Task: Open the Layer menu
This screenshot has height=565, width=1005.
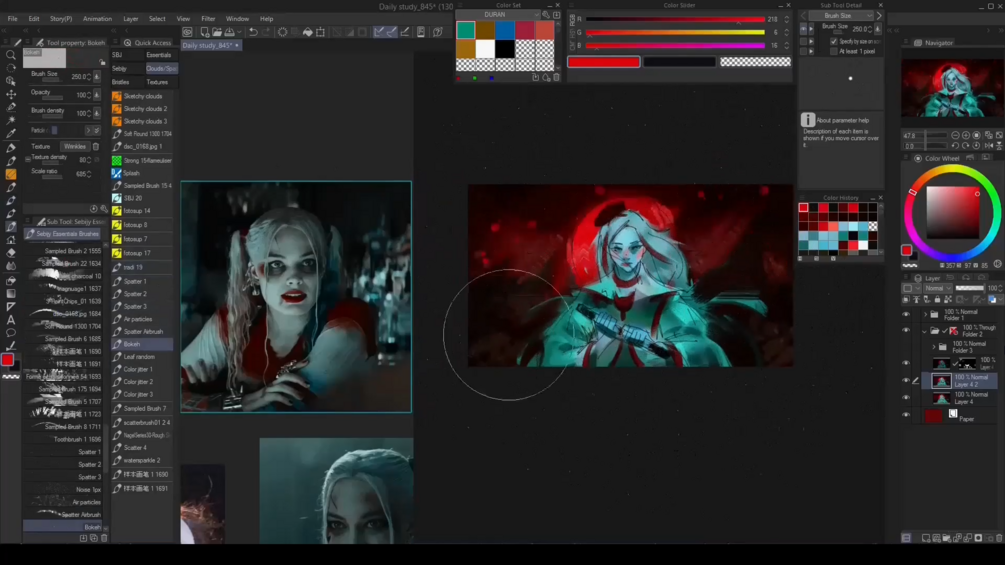Action: point(131,19)
